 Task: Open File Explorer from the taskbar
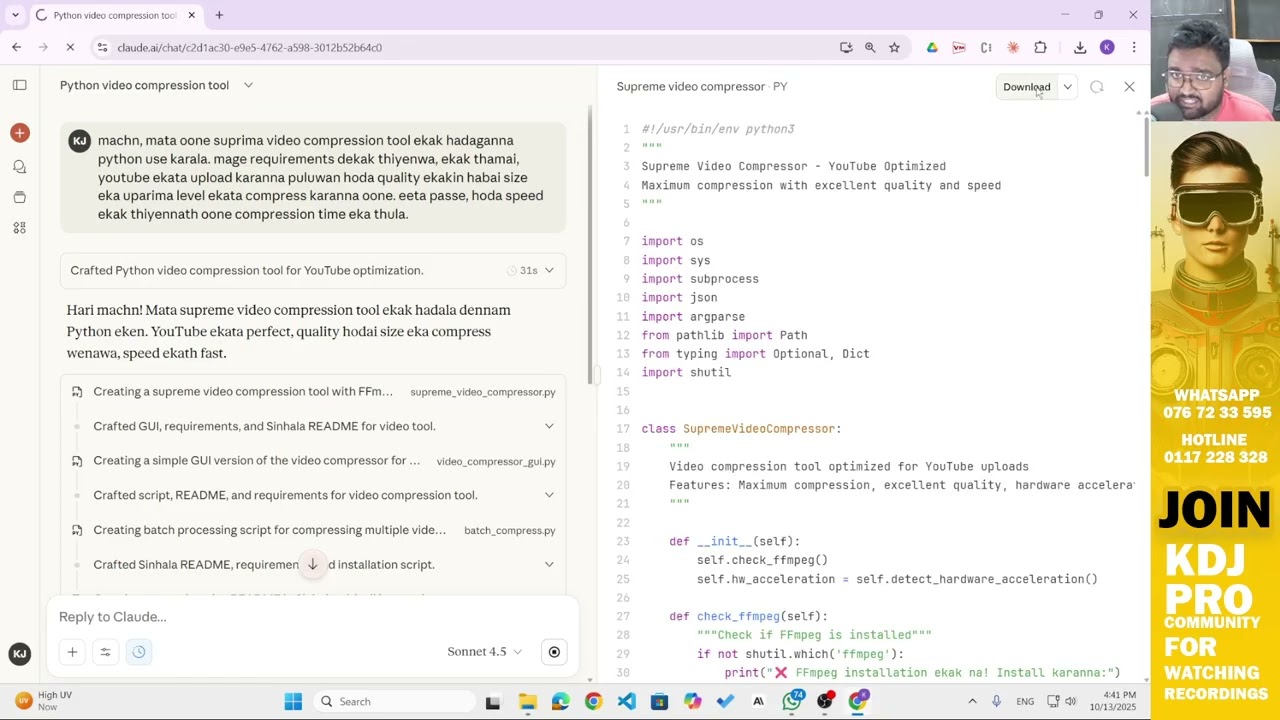coord(527,701)
